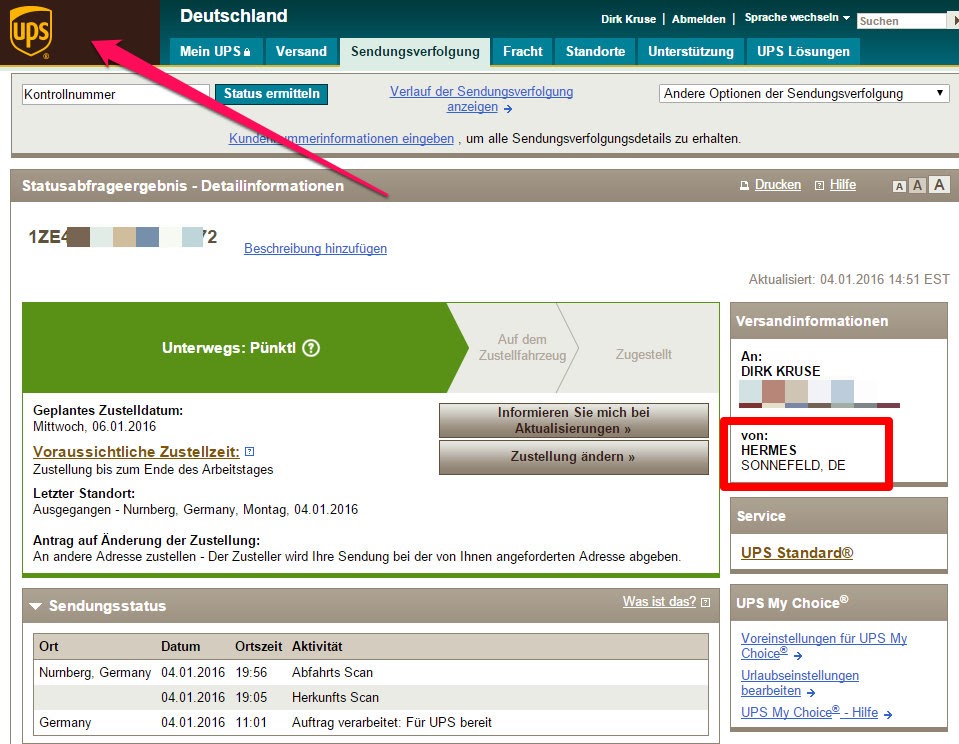The width and height of the screenshot is (959, 744).
Task: Open the Fracht tab
Action: pyautogui.click(x=523, y=51)
